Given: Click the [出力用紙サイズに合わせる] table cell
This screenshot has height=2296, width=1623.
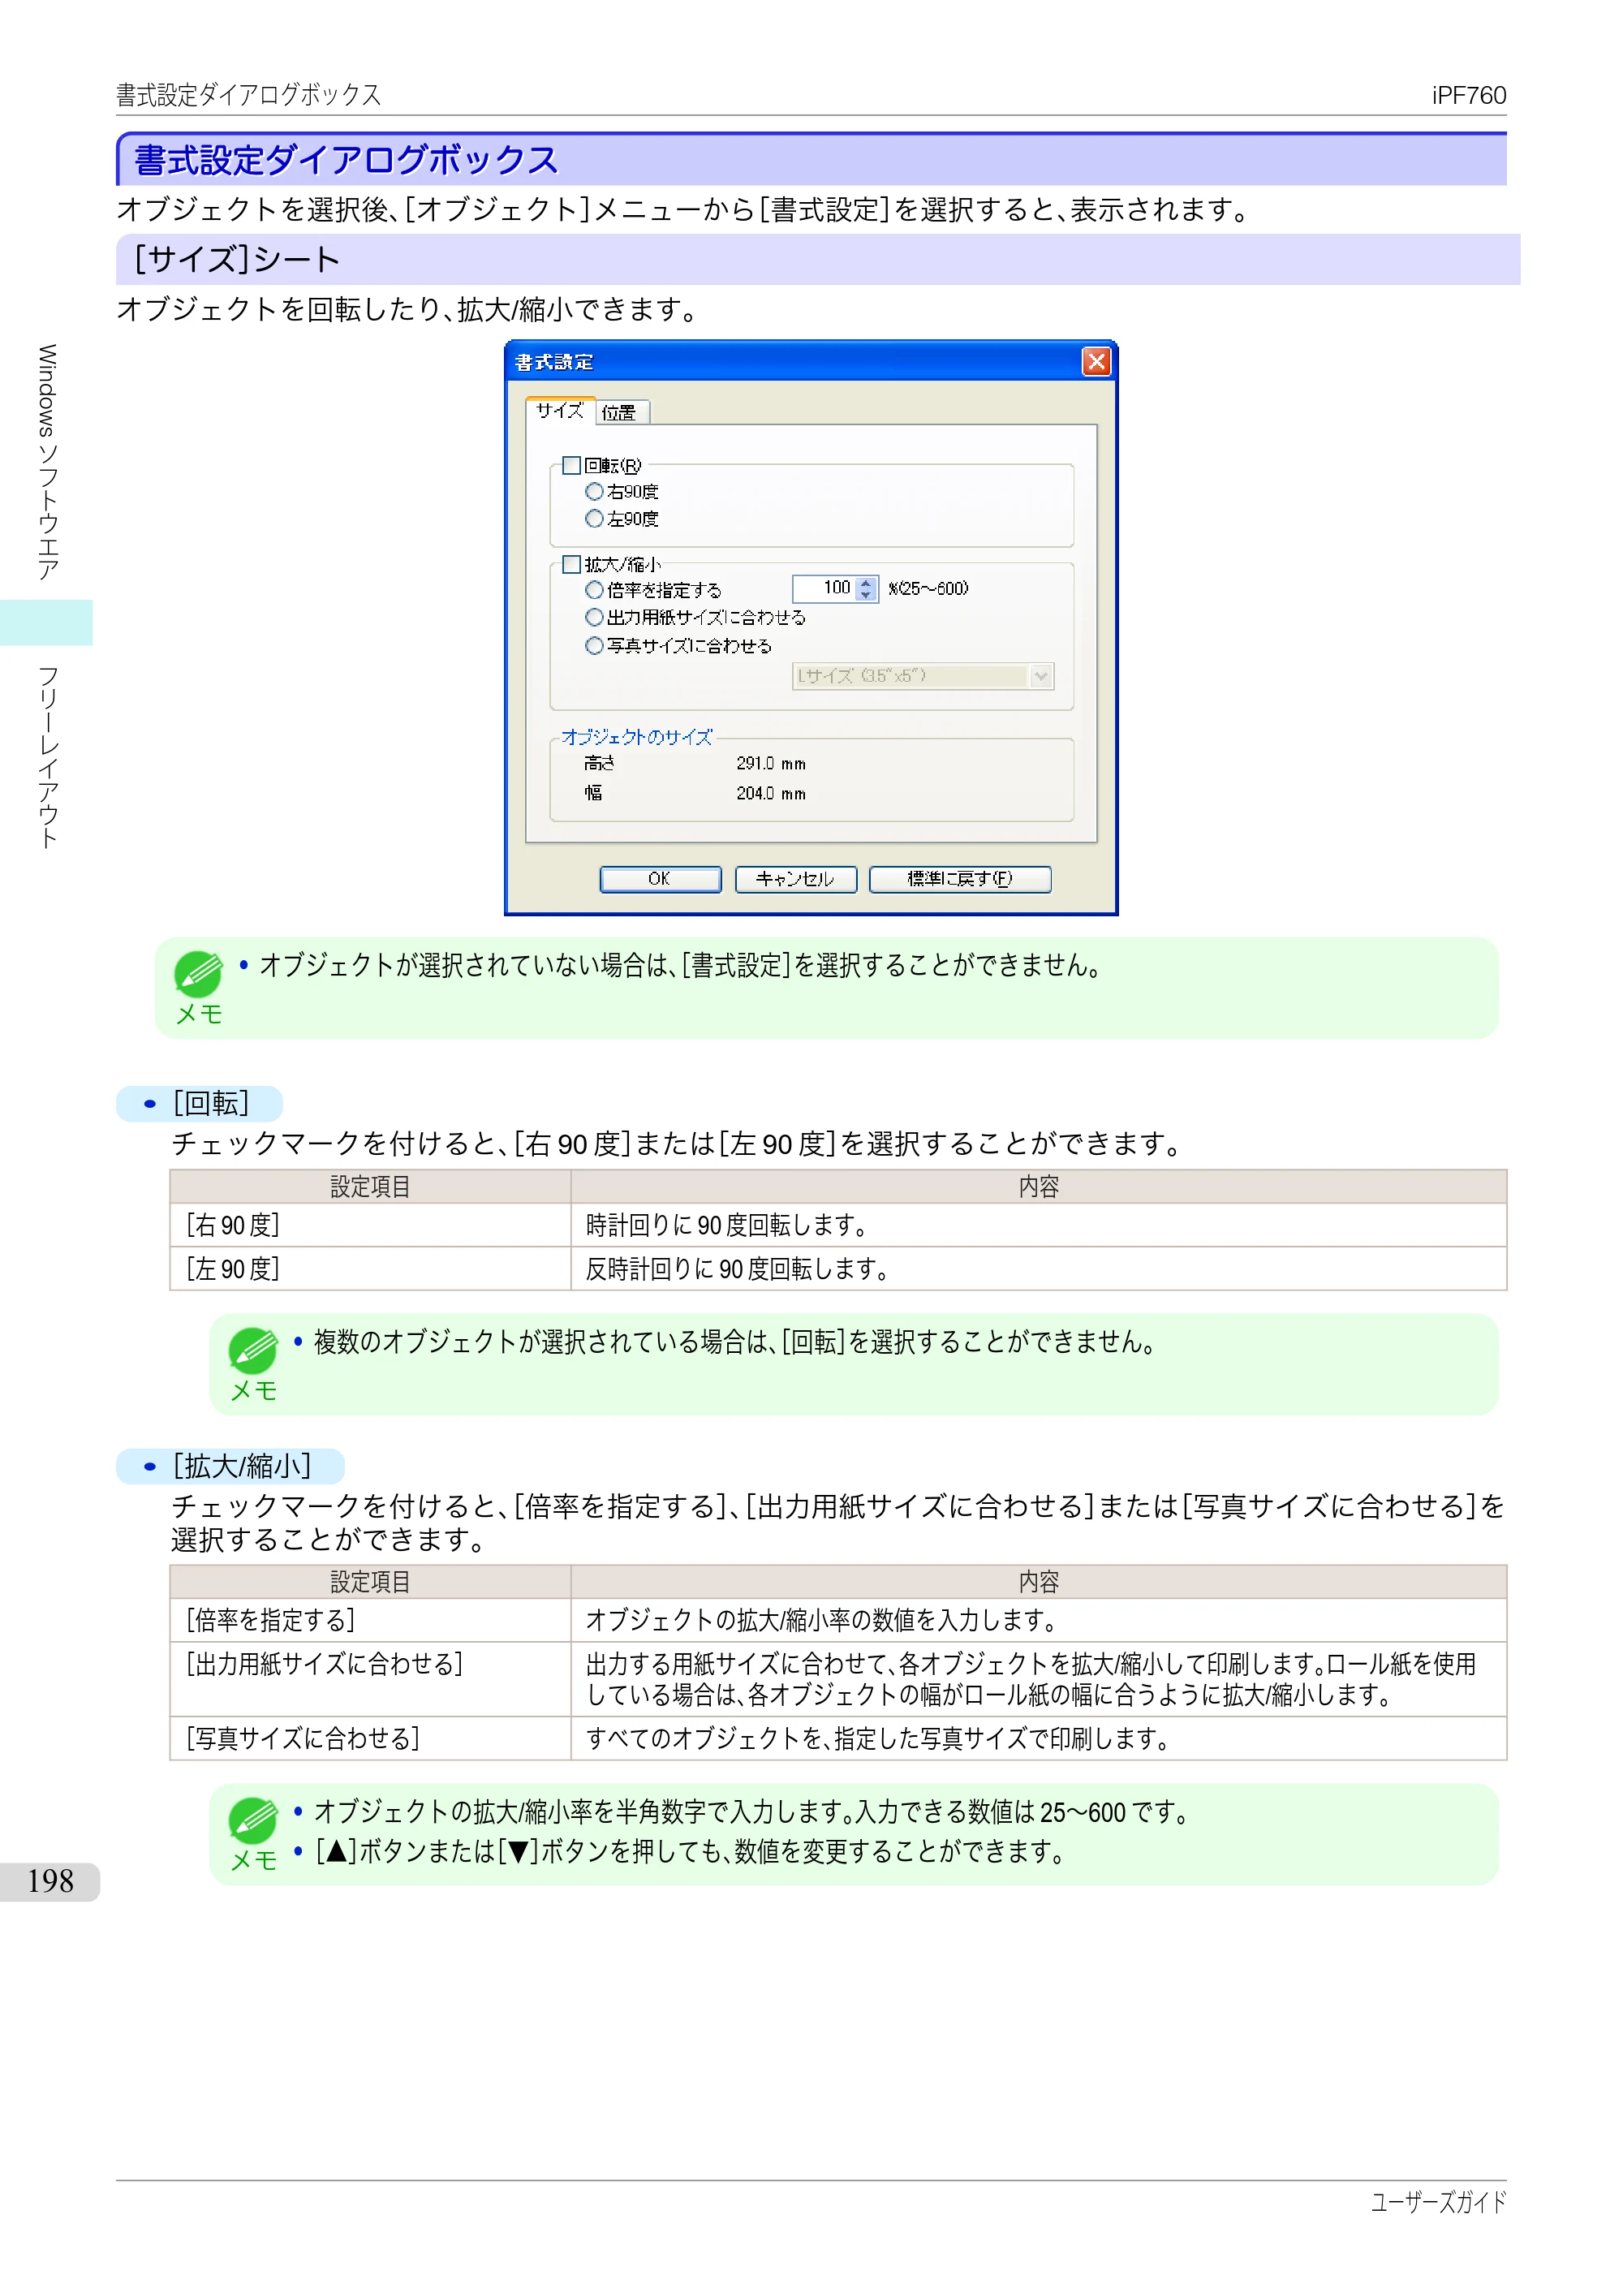Looking at the screenshot, I should 370,1680.
